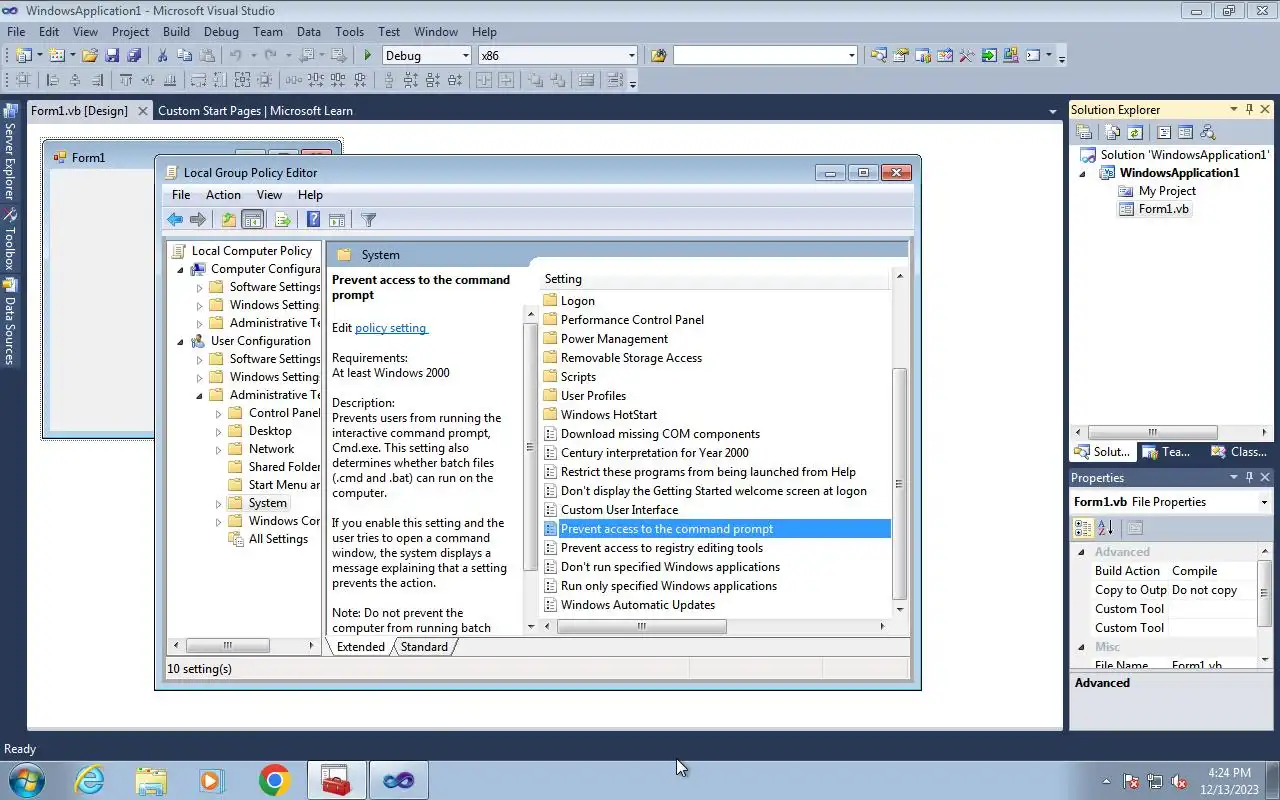
Task: Open File menu in Group Policy Editor
Action: tap(181, 195)
